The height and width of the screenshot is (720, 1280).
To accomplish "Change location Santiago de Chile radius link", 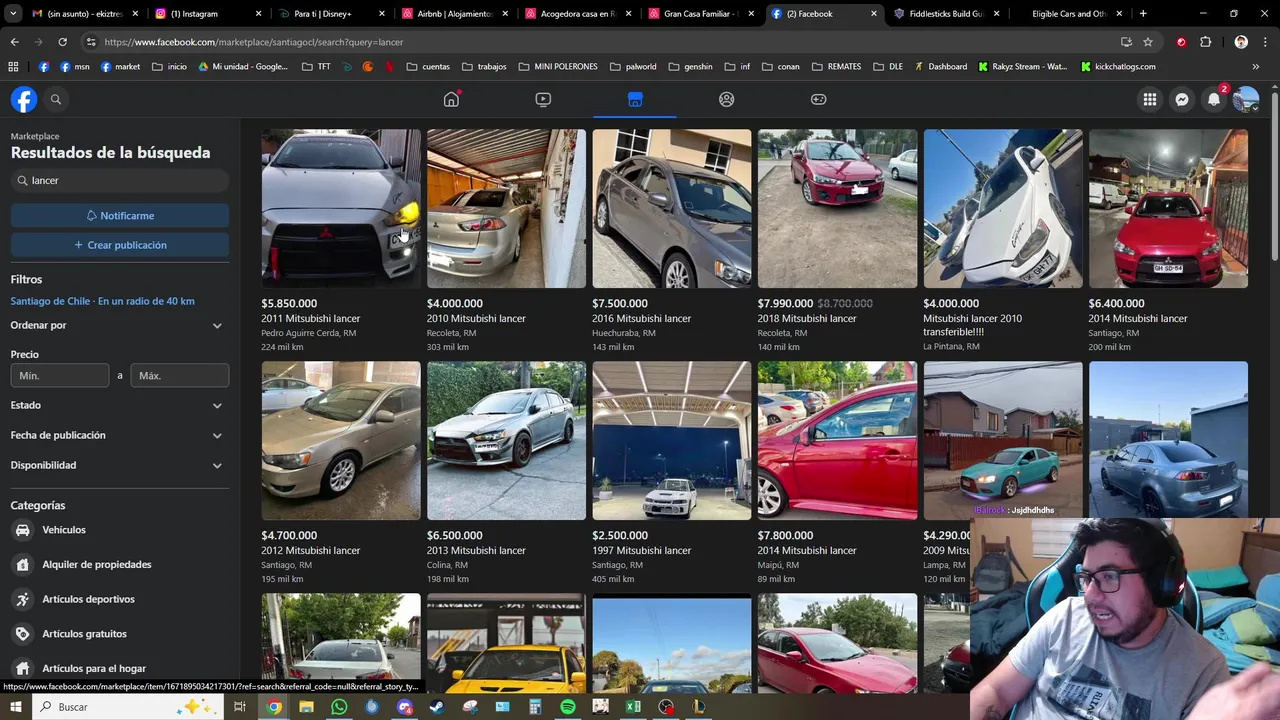I will [x=103, y=301].
